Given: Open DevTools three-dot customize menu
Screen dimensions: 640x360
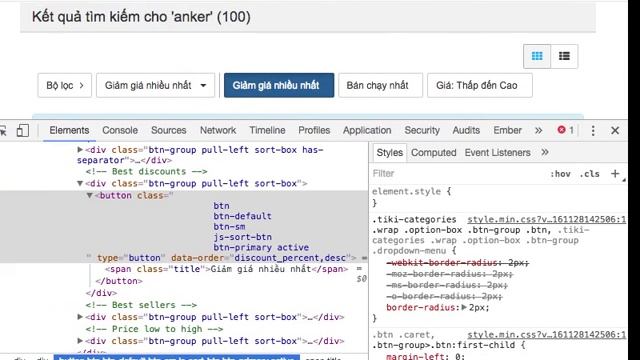Looking at the screenshot, I should pos(593,131).
